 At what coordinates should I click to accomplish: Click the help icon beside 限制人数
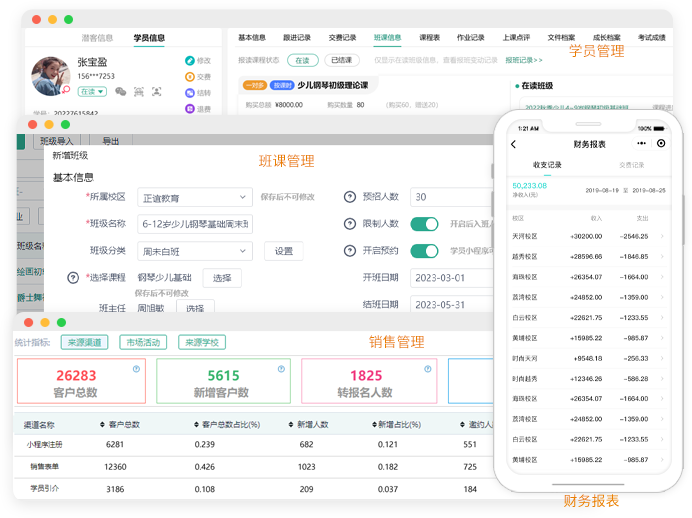[350, 224]
